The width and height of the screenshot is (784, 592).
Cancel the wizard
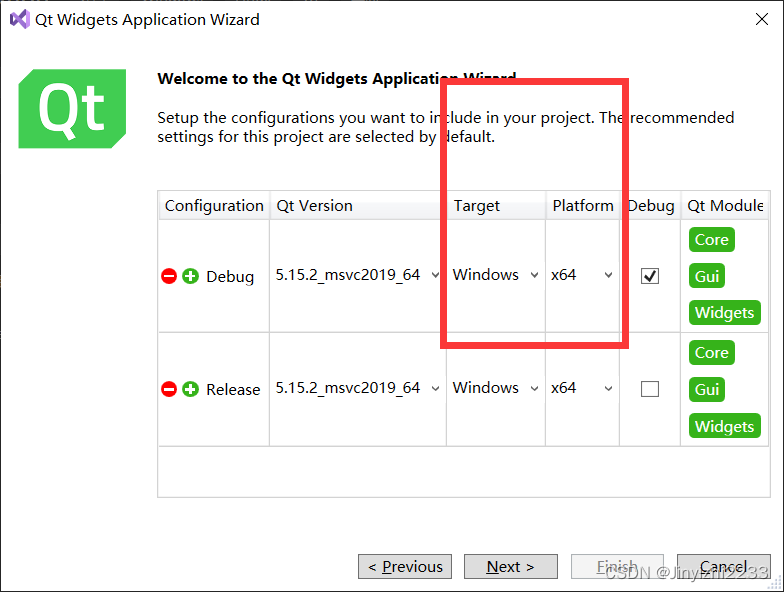pos(724,566)
